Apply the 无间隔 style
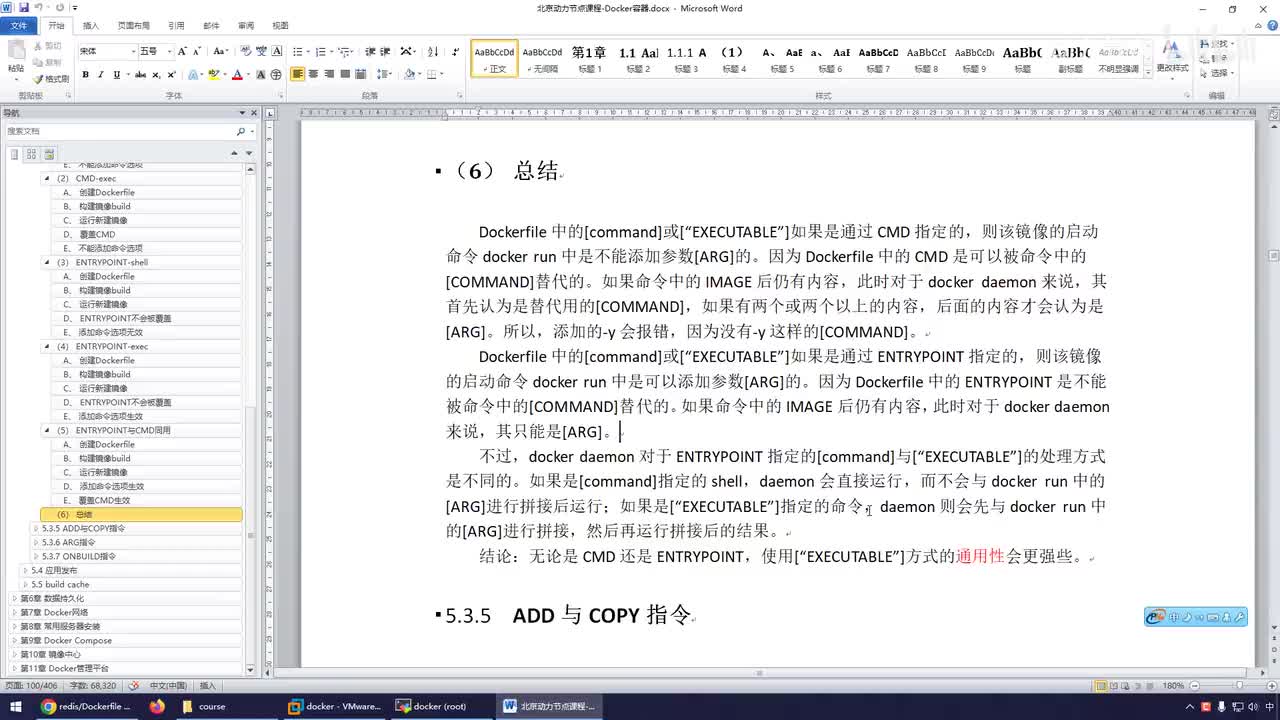 (x=543, y=59)
